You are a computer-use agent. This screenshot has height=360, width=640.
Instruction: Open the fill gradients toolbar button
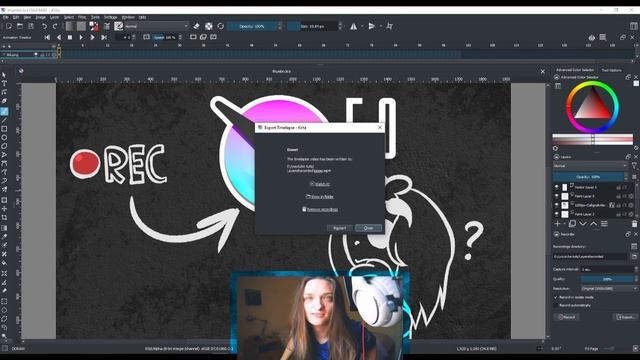pyautogui.click(x=70, y=26)
